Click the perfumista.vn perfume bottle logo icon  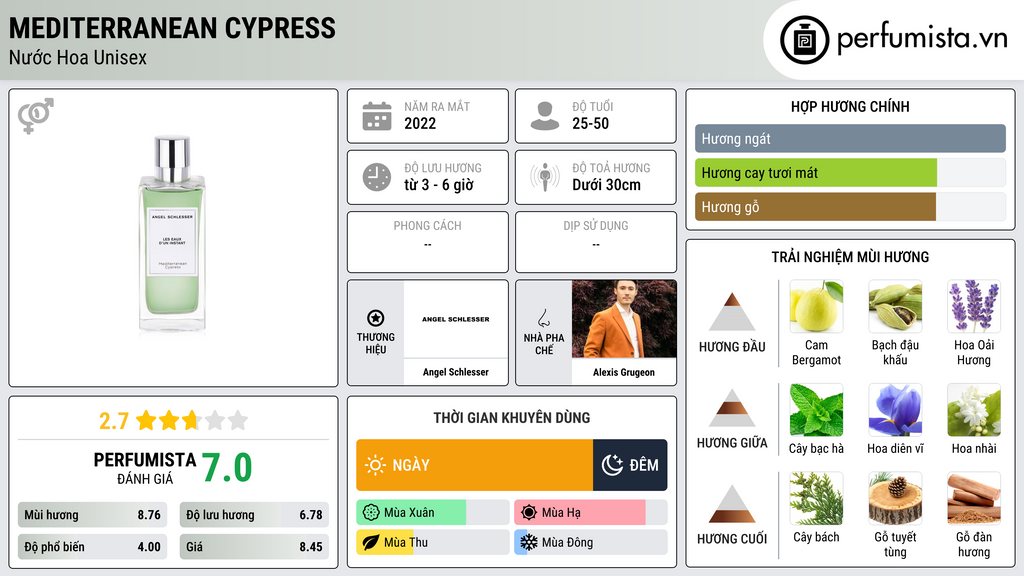[x=804, y=40]
